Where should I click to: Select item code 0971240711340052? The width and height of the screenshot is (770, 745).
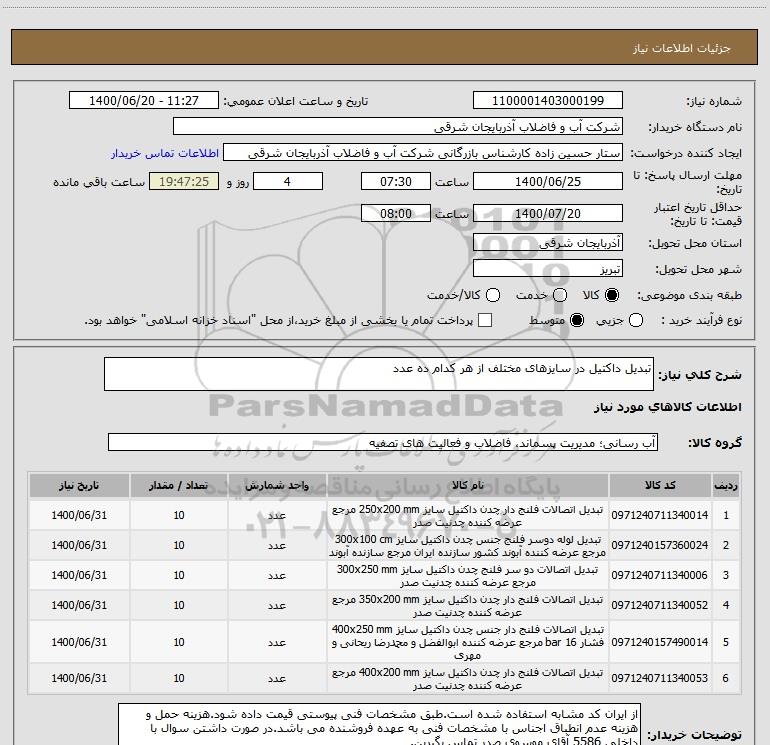[x=660, y=605]
